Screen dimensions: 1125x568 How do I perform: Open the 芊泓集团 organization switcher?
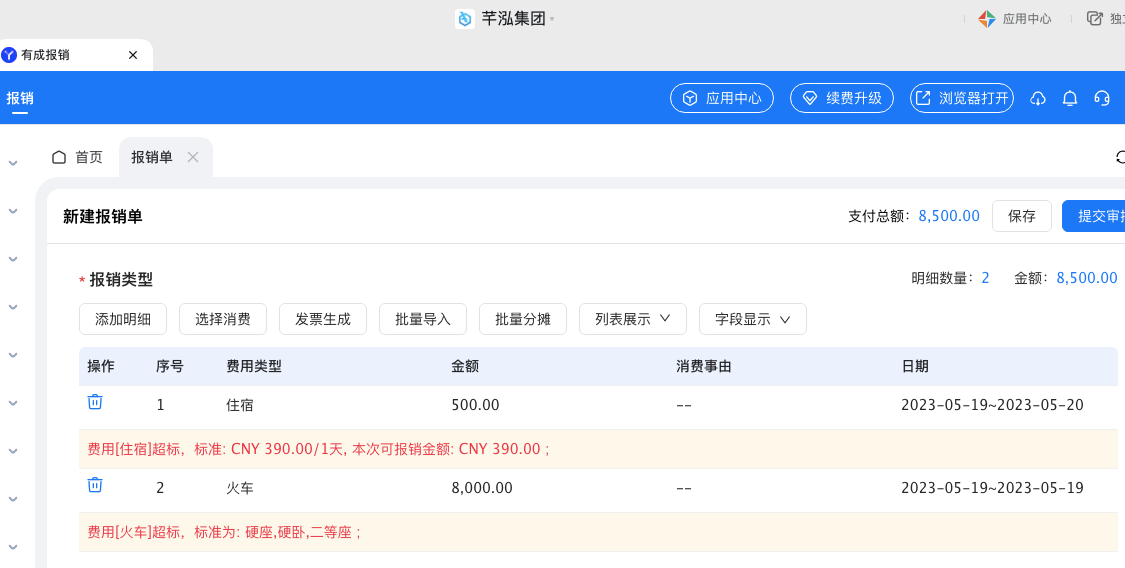[x=505, y=19]
